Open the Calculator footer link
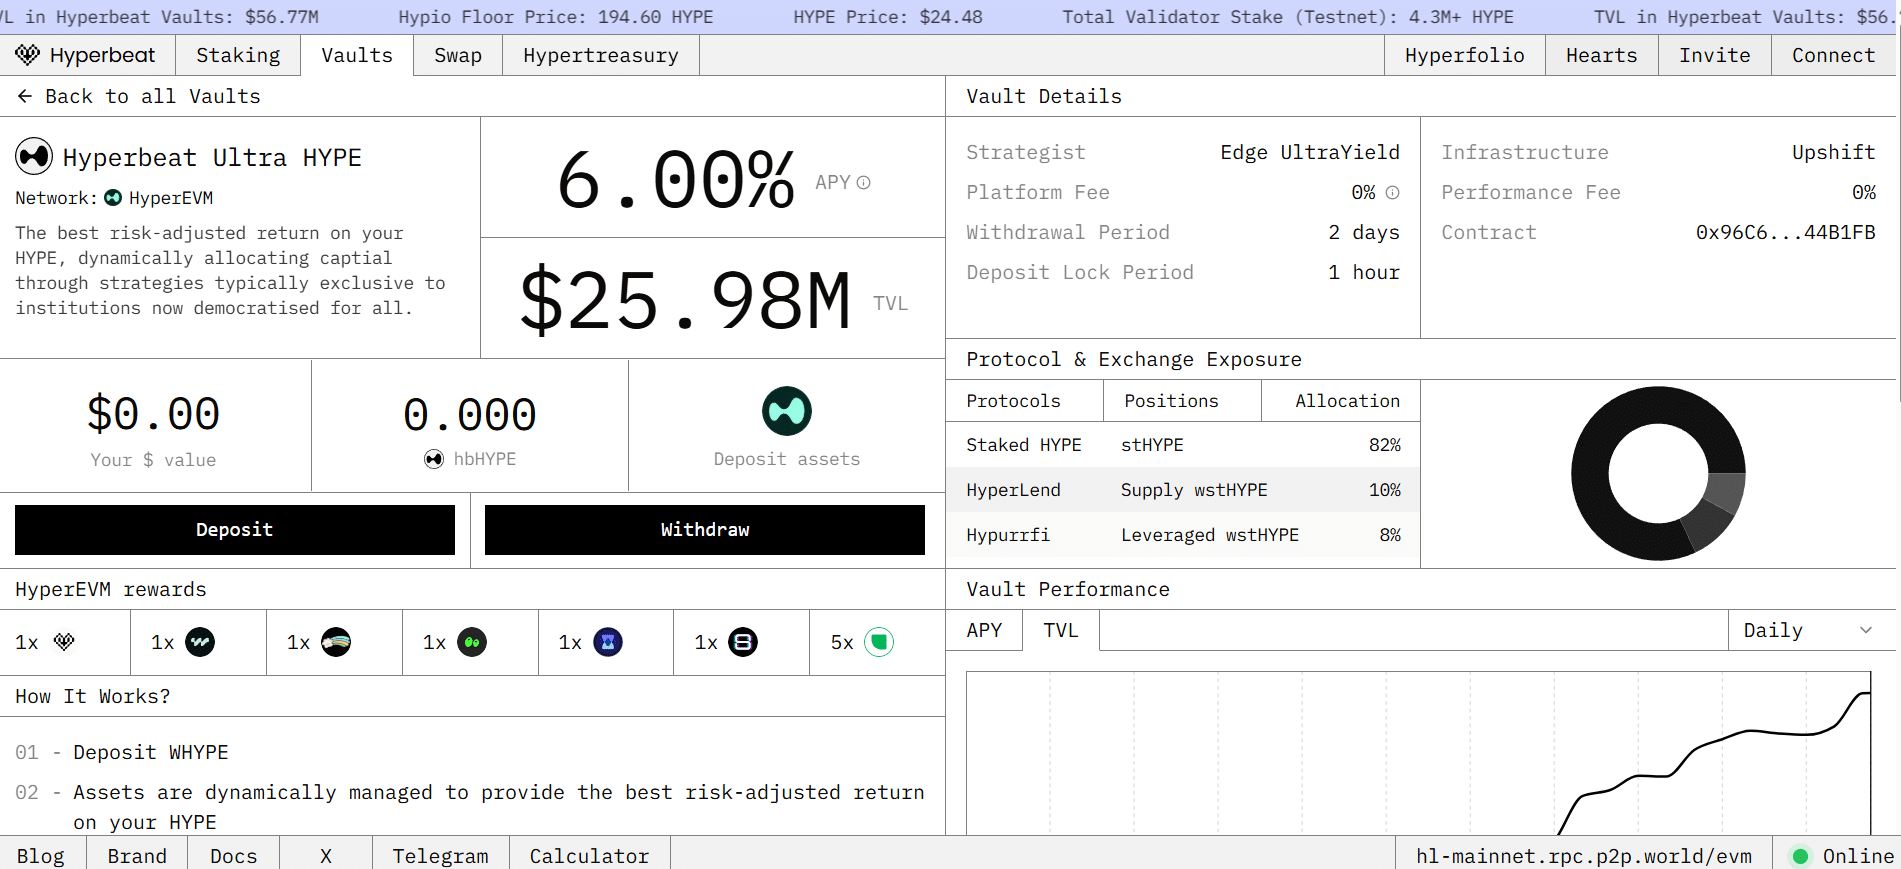Image resolution: width=1901 pixels, height=869 pixels. pyautogui.click(x=590, y=856)
